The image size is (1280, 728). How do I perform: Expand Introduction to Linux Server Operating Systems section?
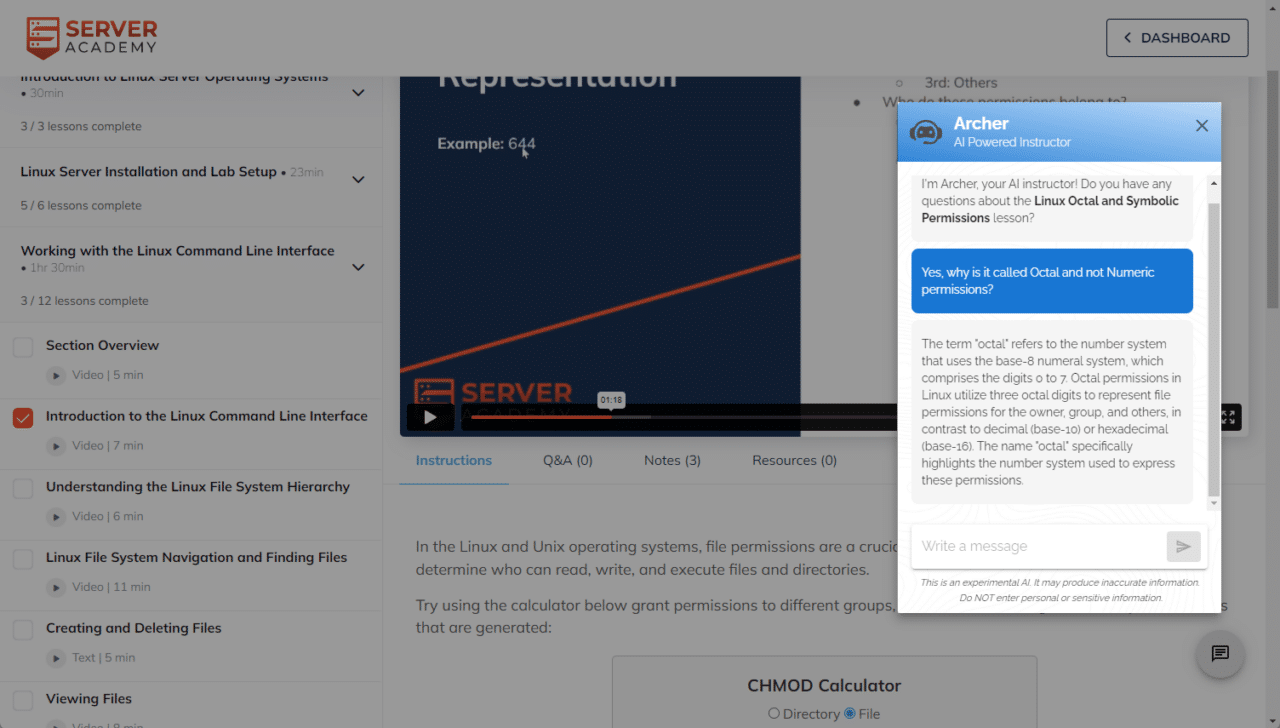point(358,93)
